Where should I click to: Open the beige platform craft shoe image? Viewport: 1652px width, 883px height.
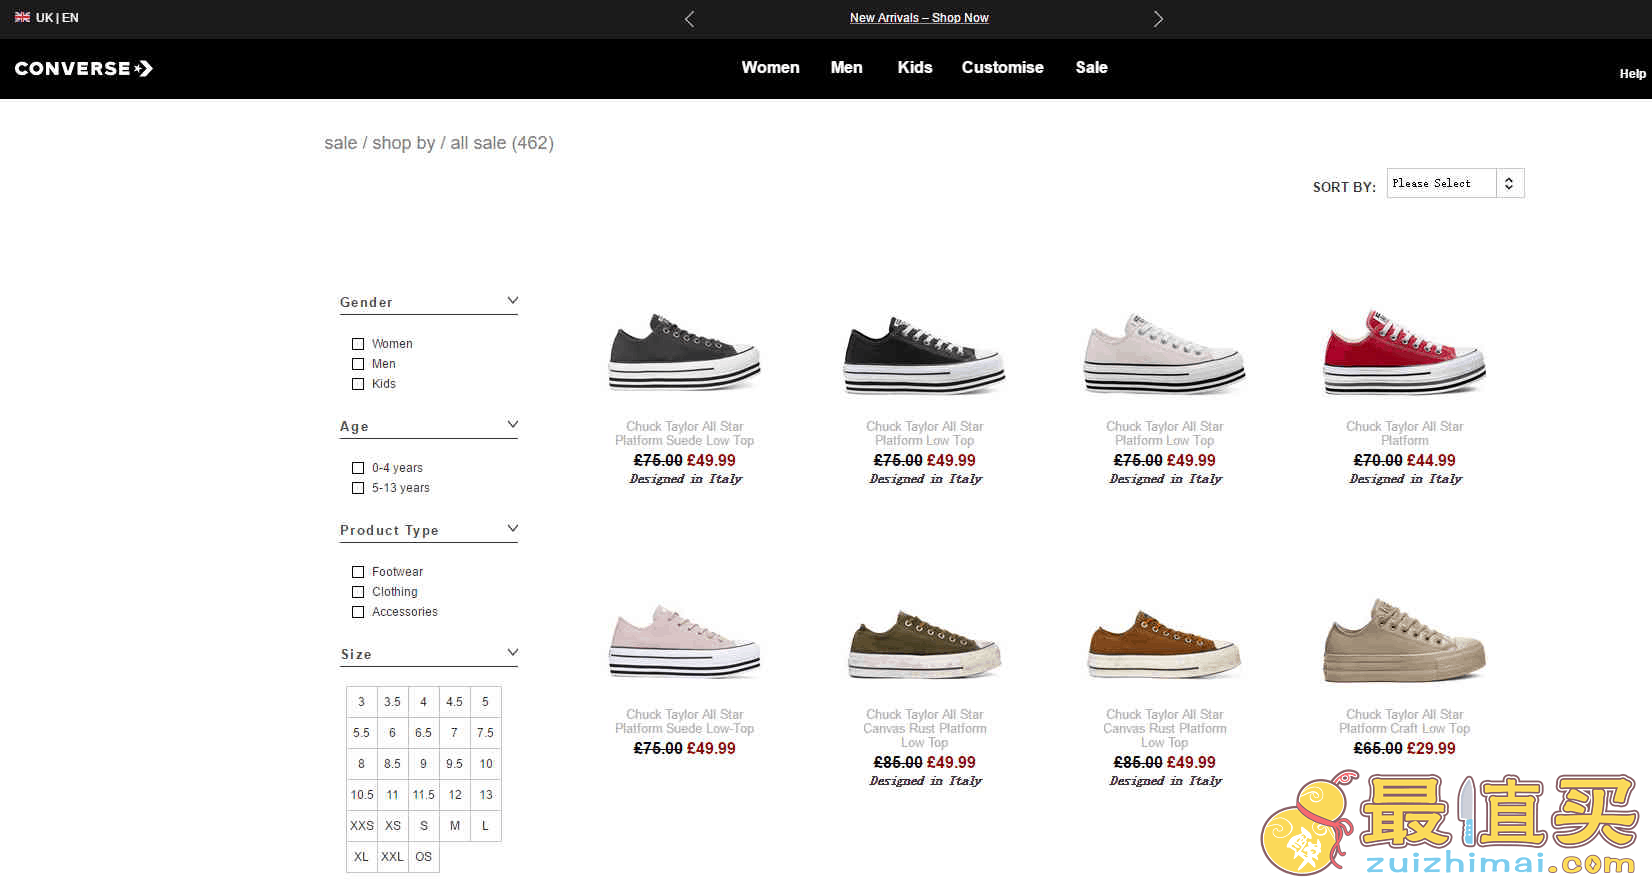tap(1405, 641)
